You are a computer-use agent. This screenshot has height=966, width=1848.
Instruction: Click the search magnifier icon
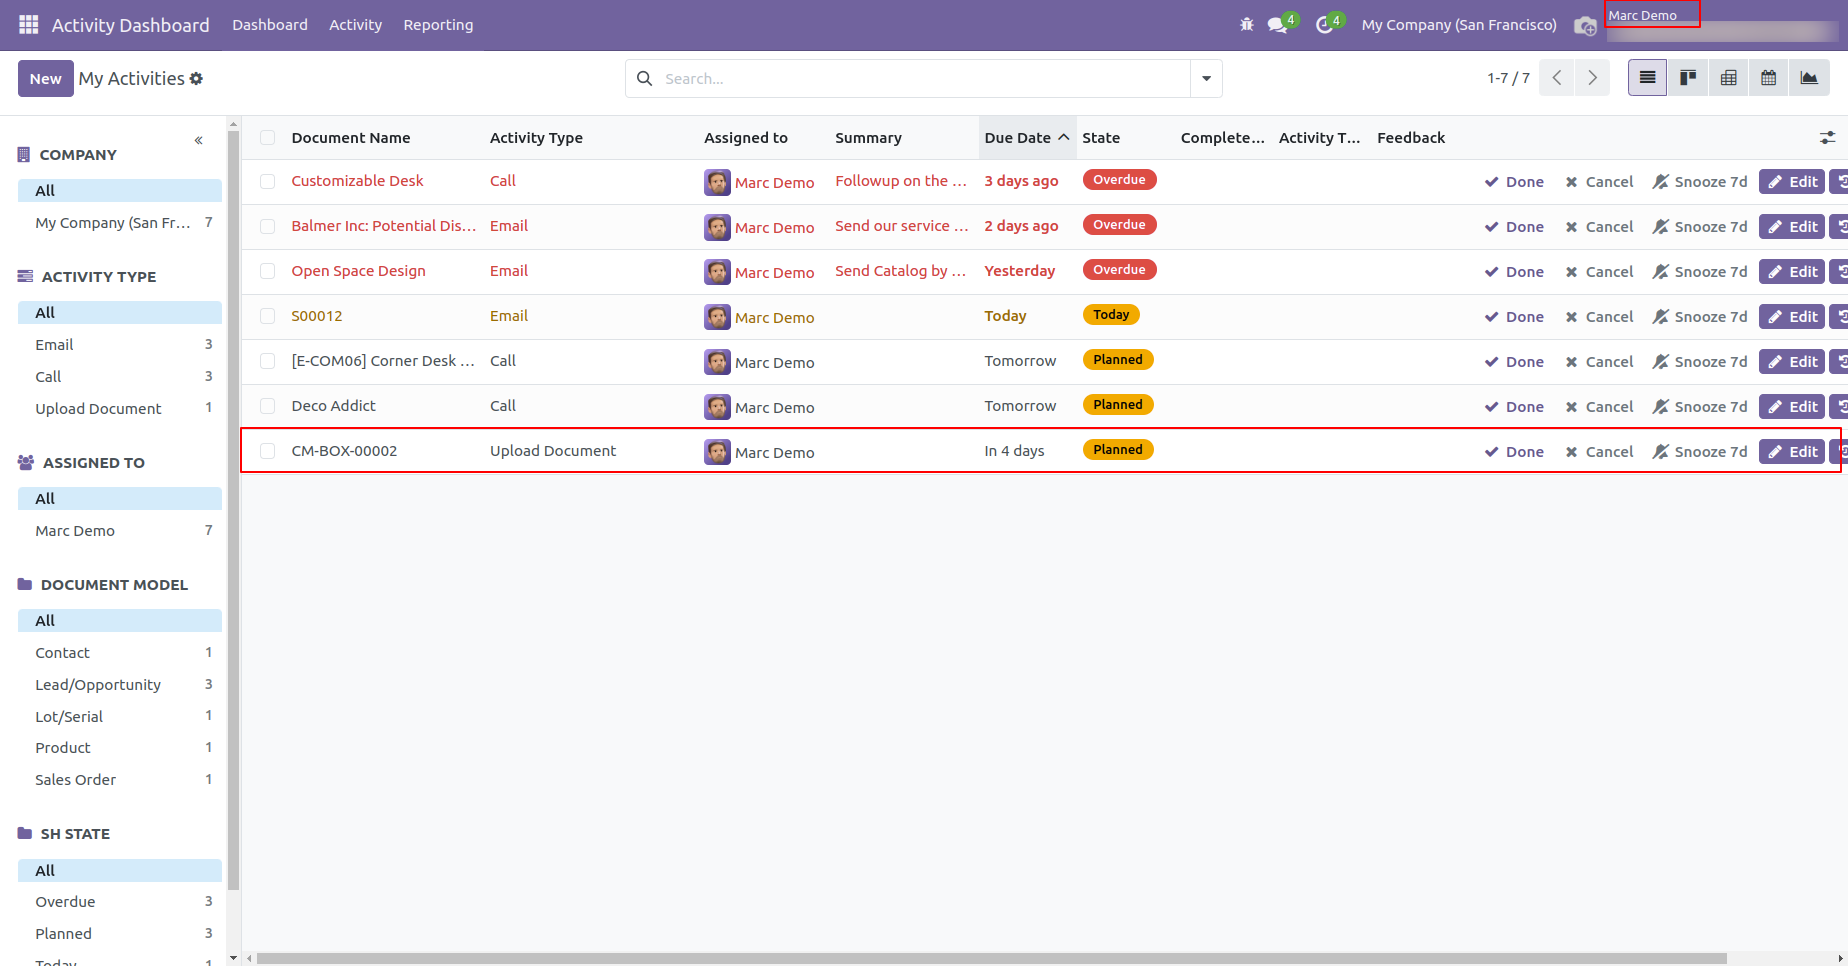(x=645, y=78)
